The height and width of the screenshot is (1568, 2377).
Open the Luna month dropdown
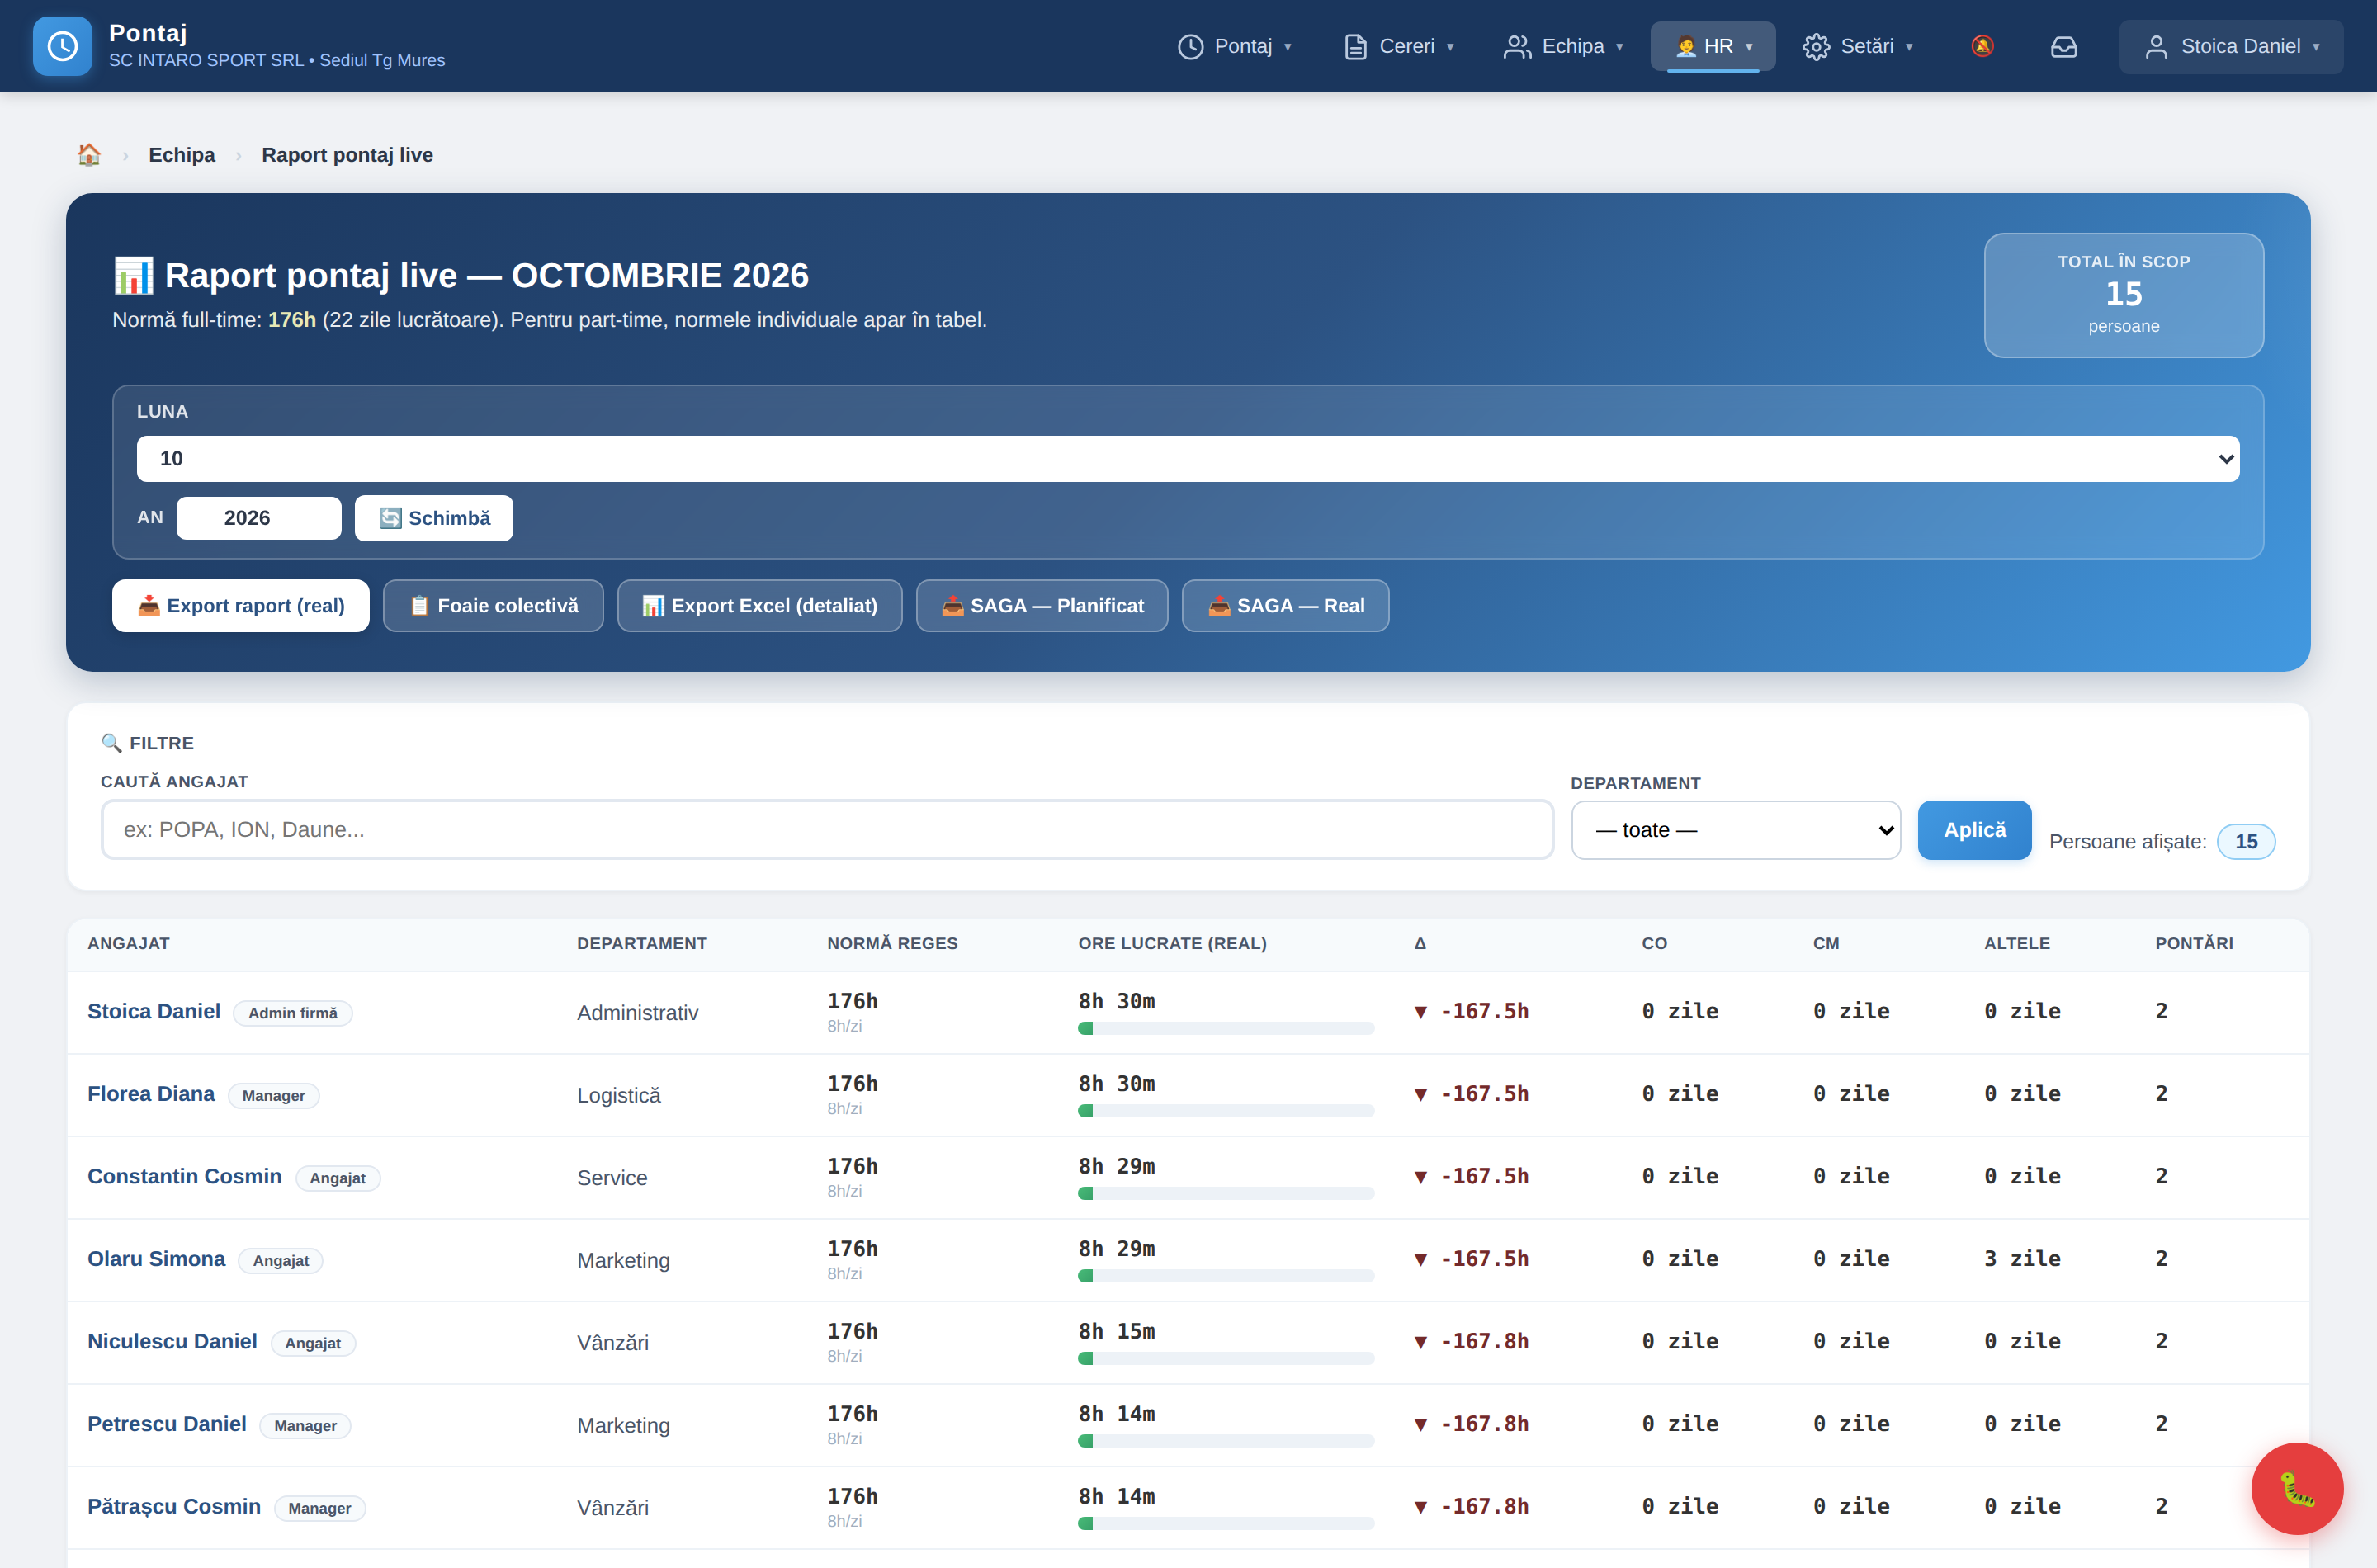click(x=1188, y=459)
